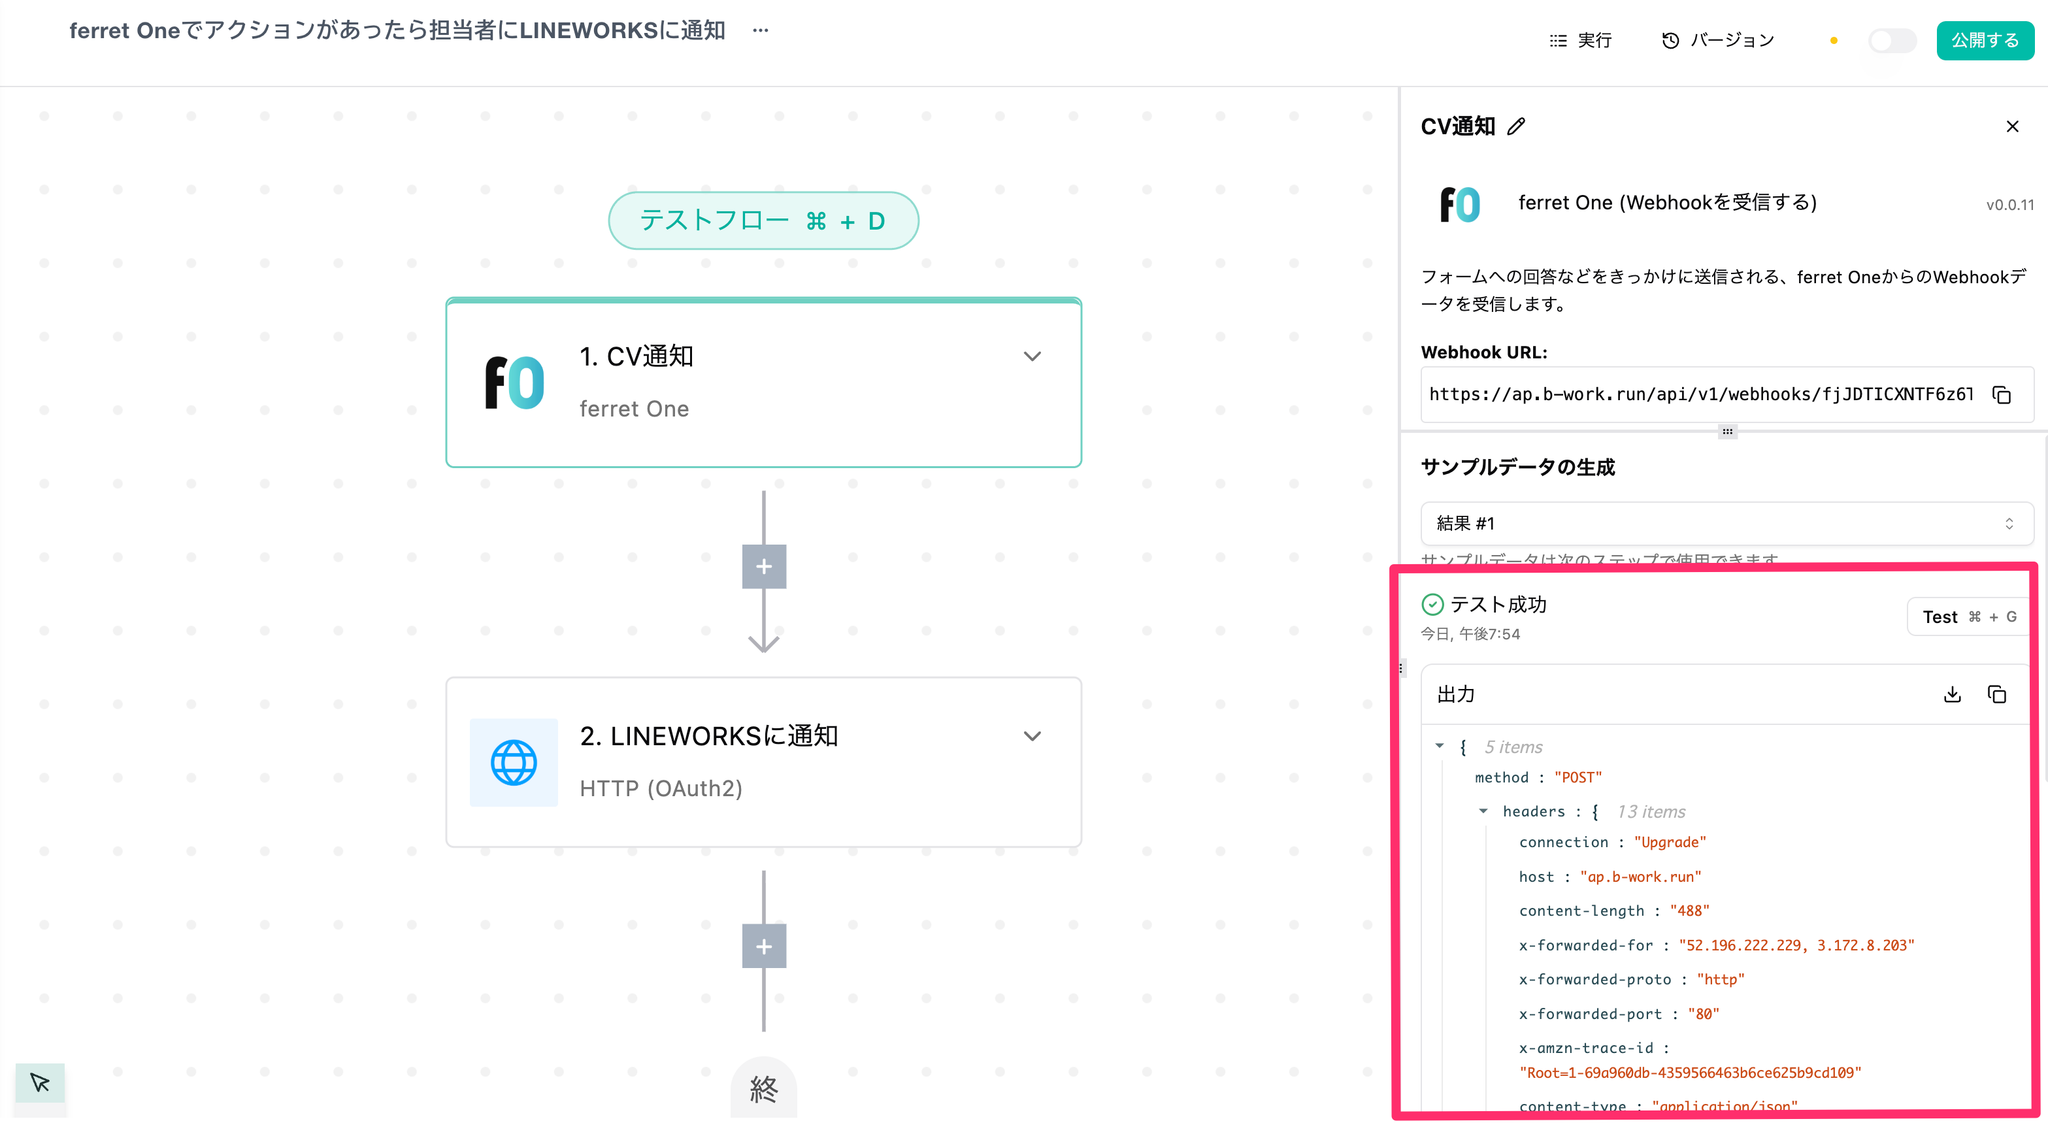Expand the chevron on the CV通知 step
Viewport: 2048px width, 1148px height.
[1032, 357]
